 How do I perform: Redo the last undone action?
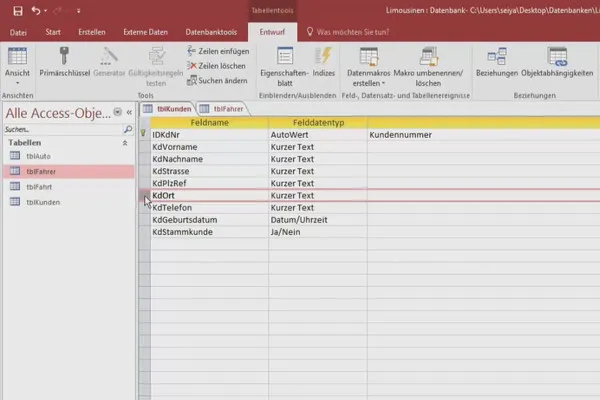tap(57, 11)
